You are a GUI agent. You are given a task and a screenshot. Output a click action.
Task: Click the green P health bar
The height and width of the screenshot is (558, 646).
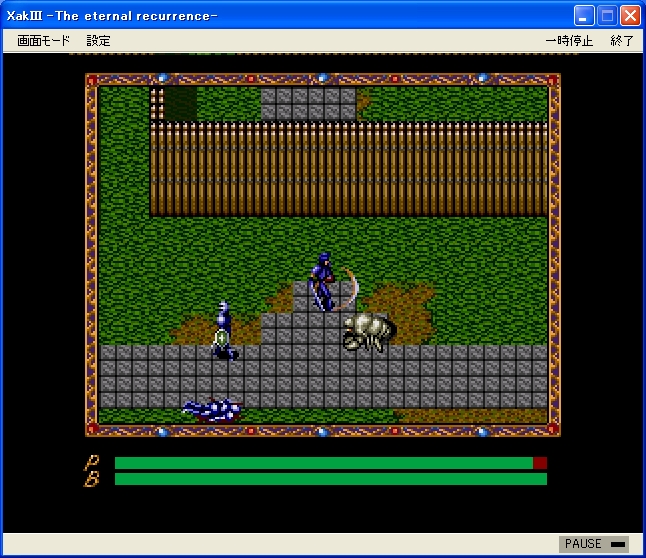click(x=323, y=463)
